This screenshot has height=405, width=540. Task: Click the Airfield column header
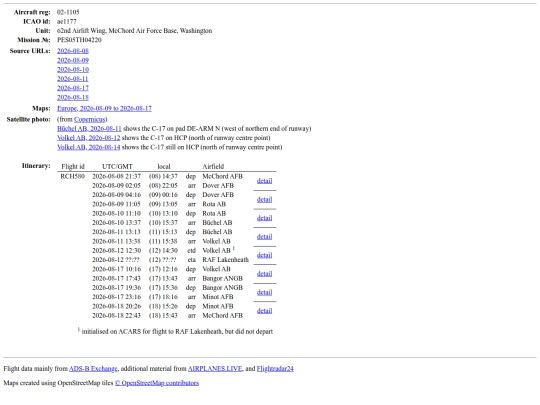coord(213,167)
